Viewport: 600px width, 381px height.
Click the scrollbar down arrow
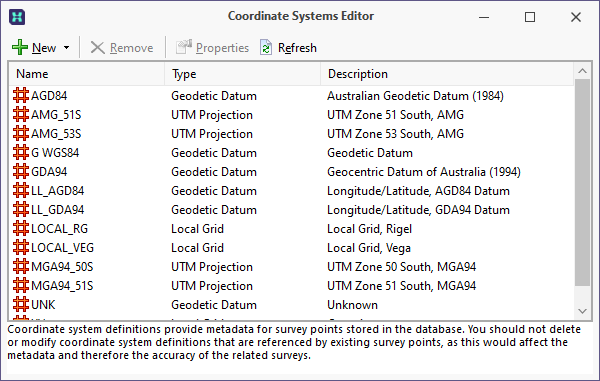pos(582,311)
